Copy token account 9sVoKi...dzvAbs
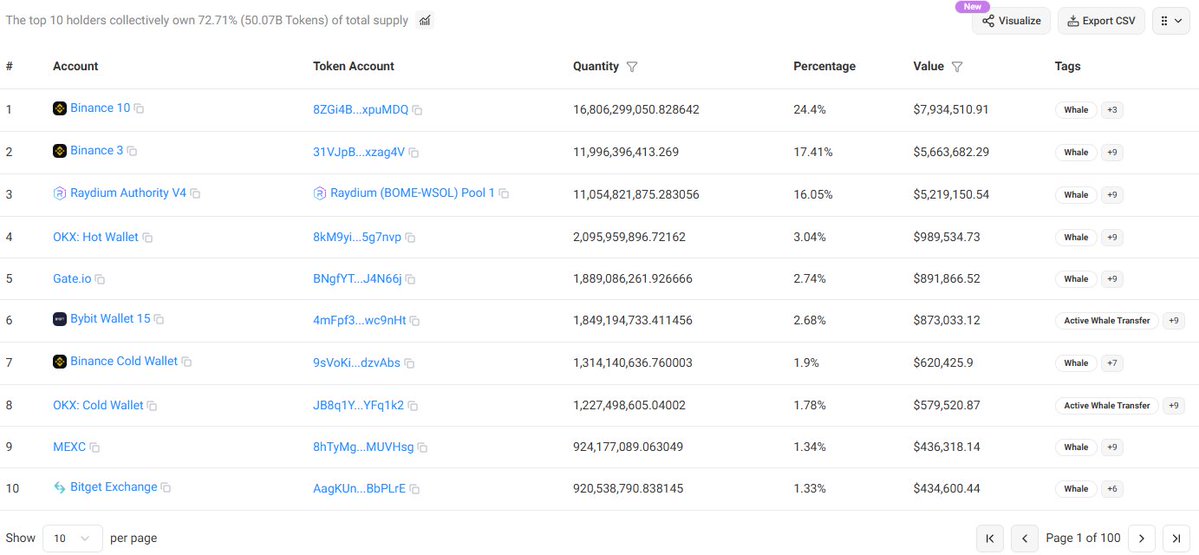 coord(410,364)
